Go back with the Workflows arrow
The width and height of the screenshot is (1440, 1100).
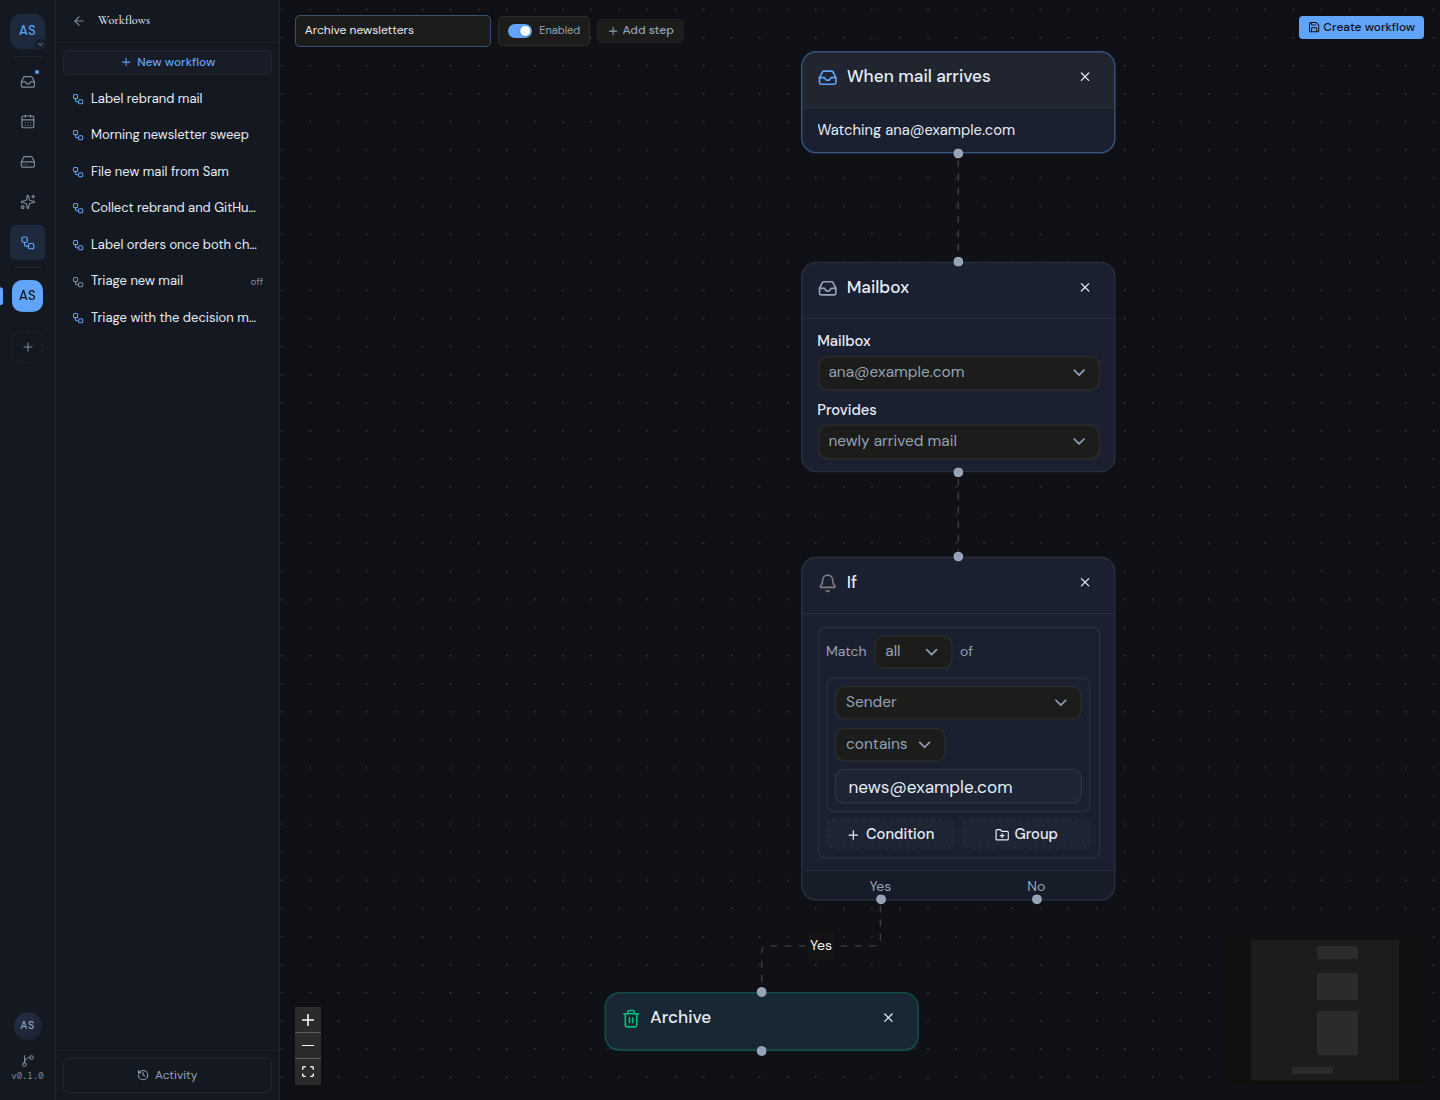pyautogui.click(x=79, y=20)
